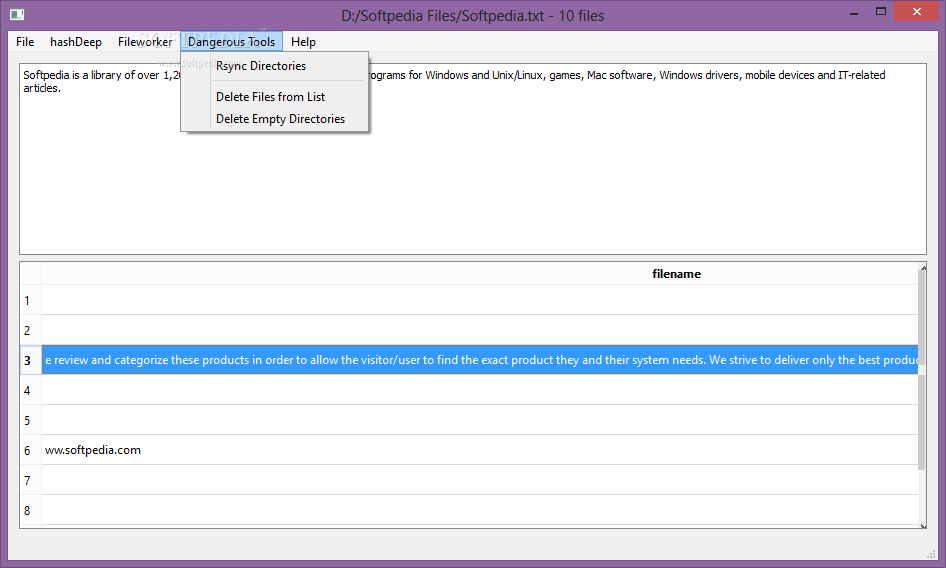Open the File menu
This screenshot has height=568, width=946.
(25, 42)
